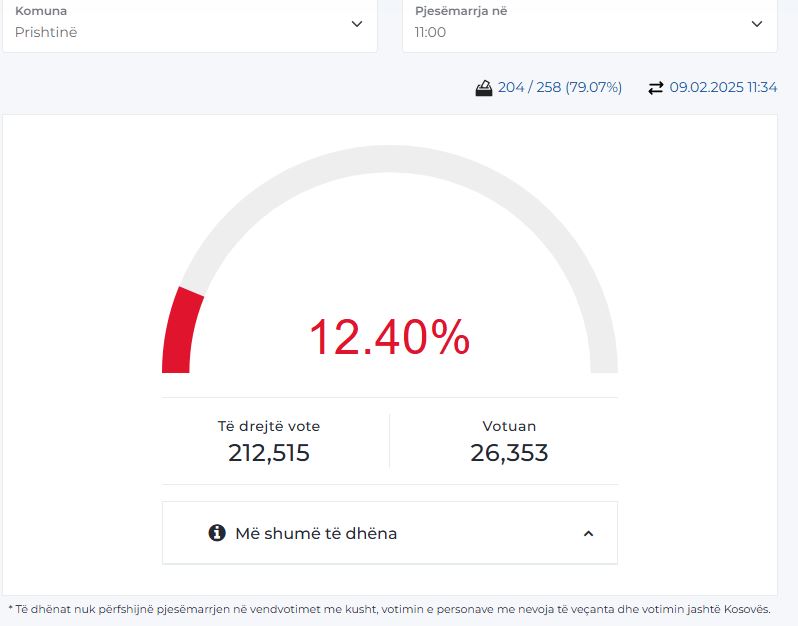798x626 pixels.
Task: Click the 12.40% turnout percentage
Action: pos(389,337)
